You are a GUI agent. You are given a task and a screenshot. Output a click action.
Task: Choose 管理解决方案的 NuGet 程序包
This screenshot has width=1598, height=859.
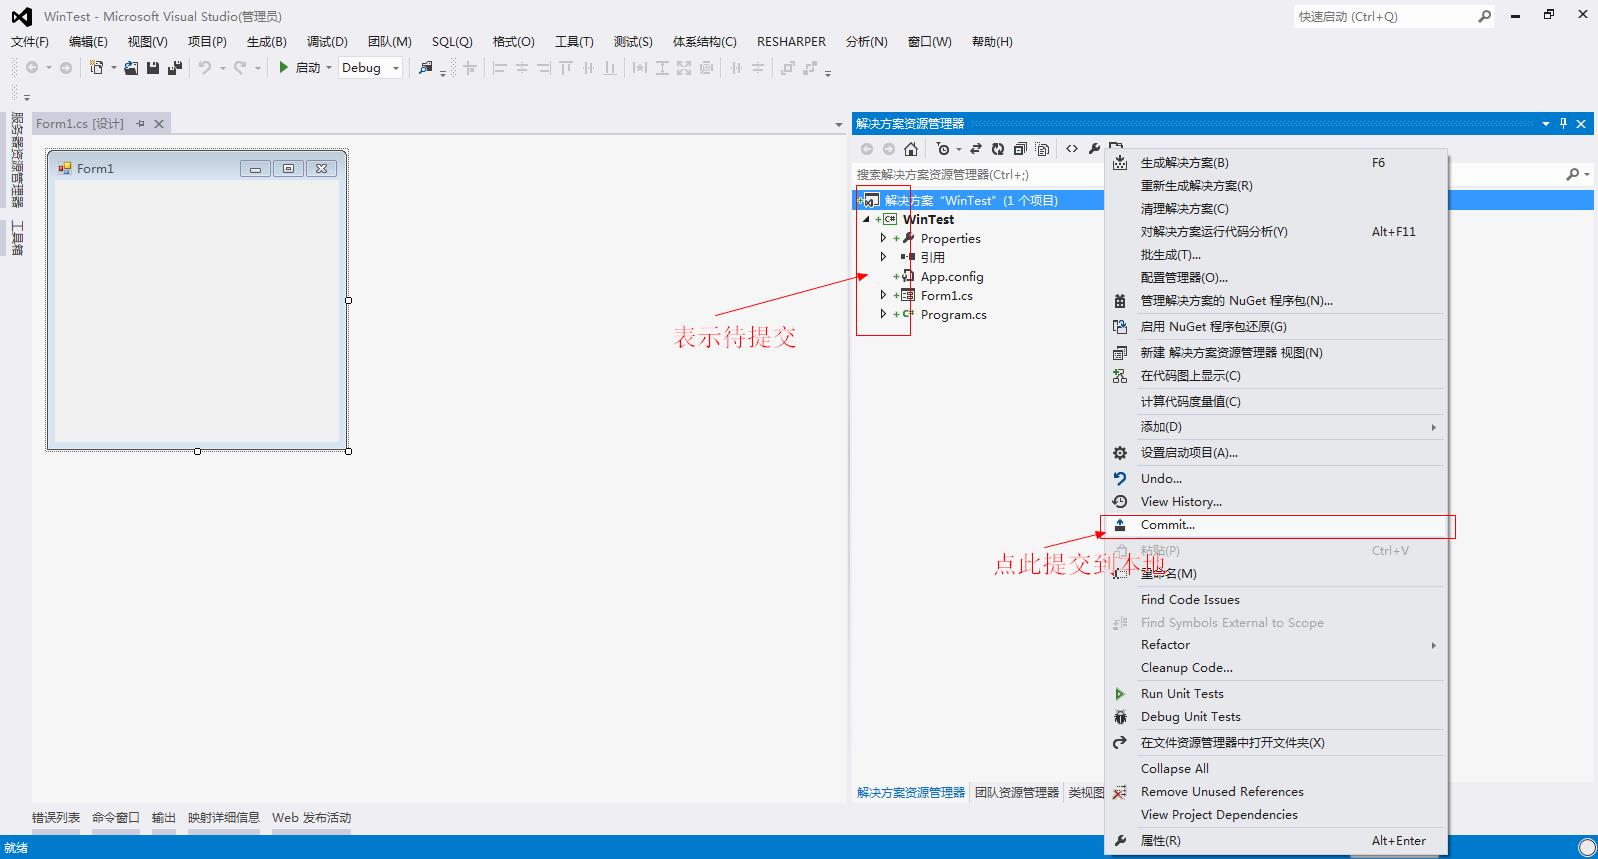(x=1275, y=301)
